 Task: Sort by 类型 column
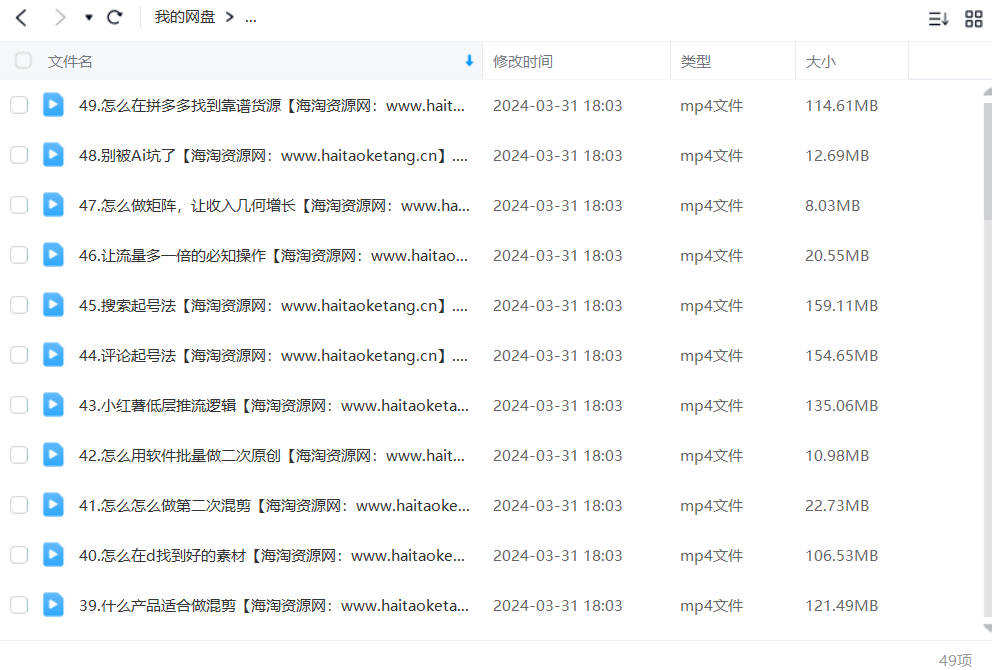click(x=695, y=61)
